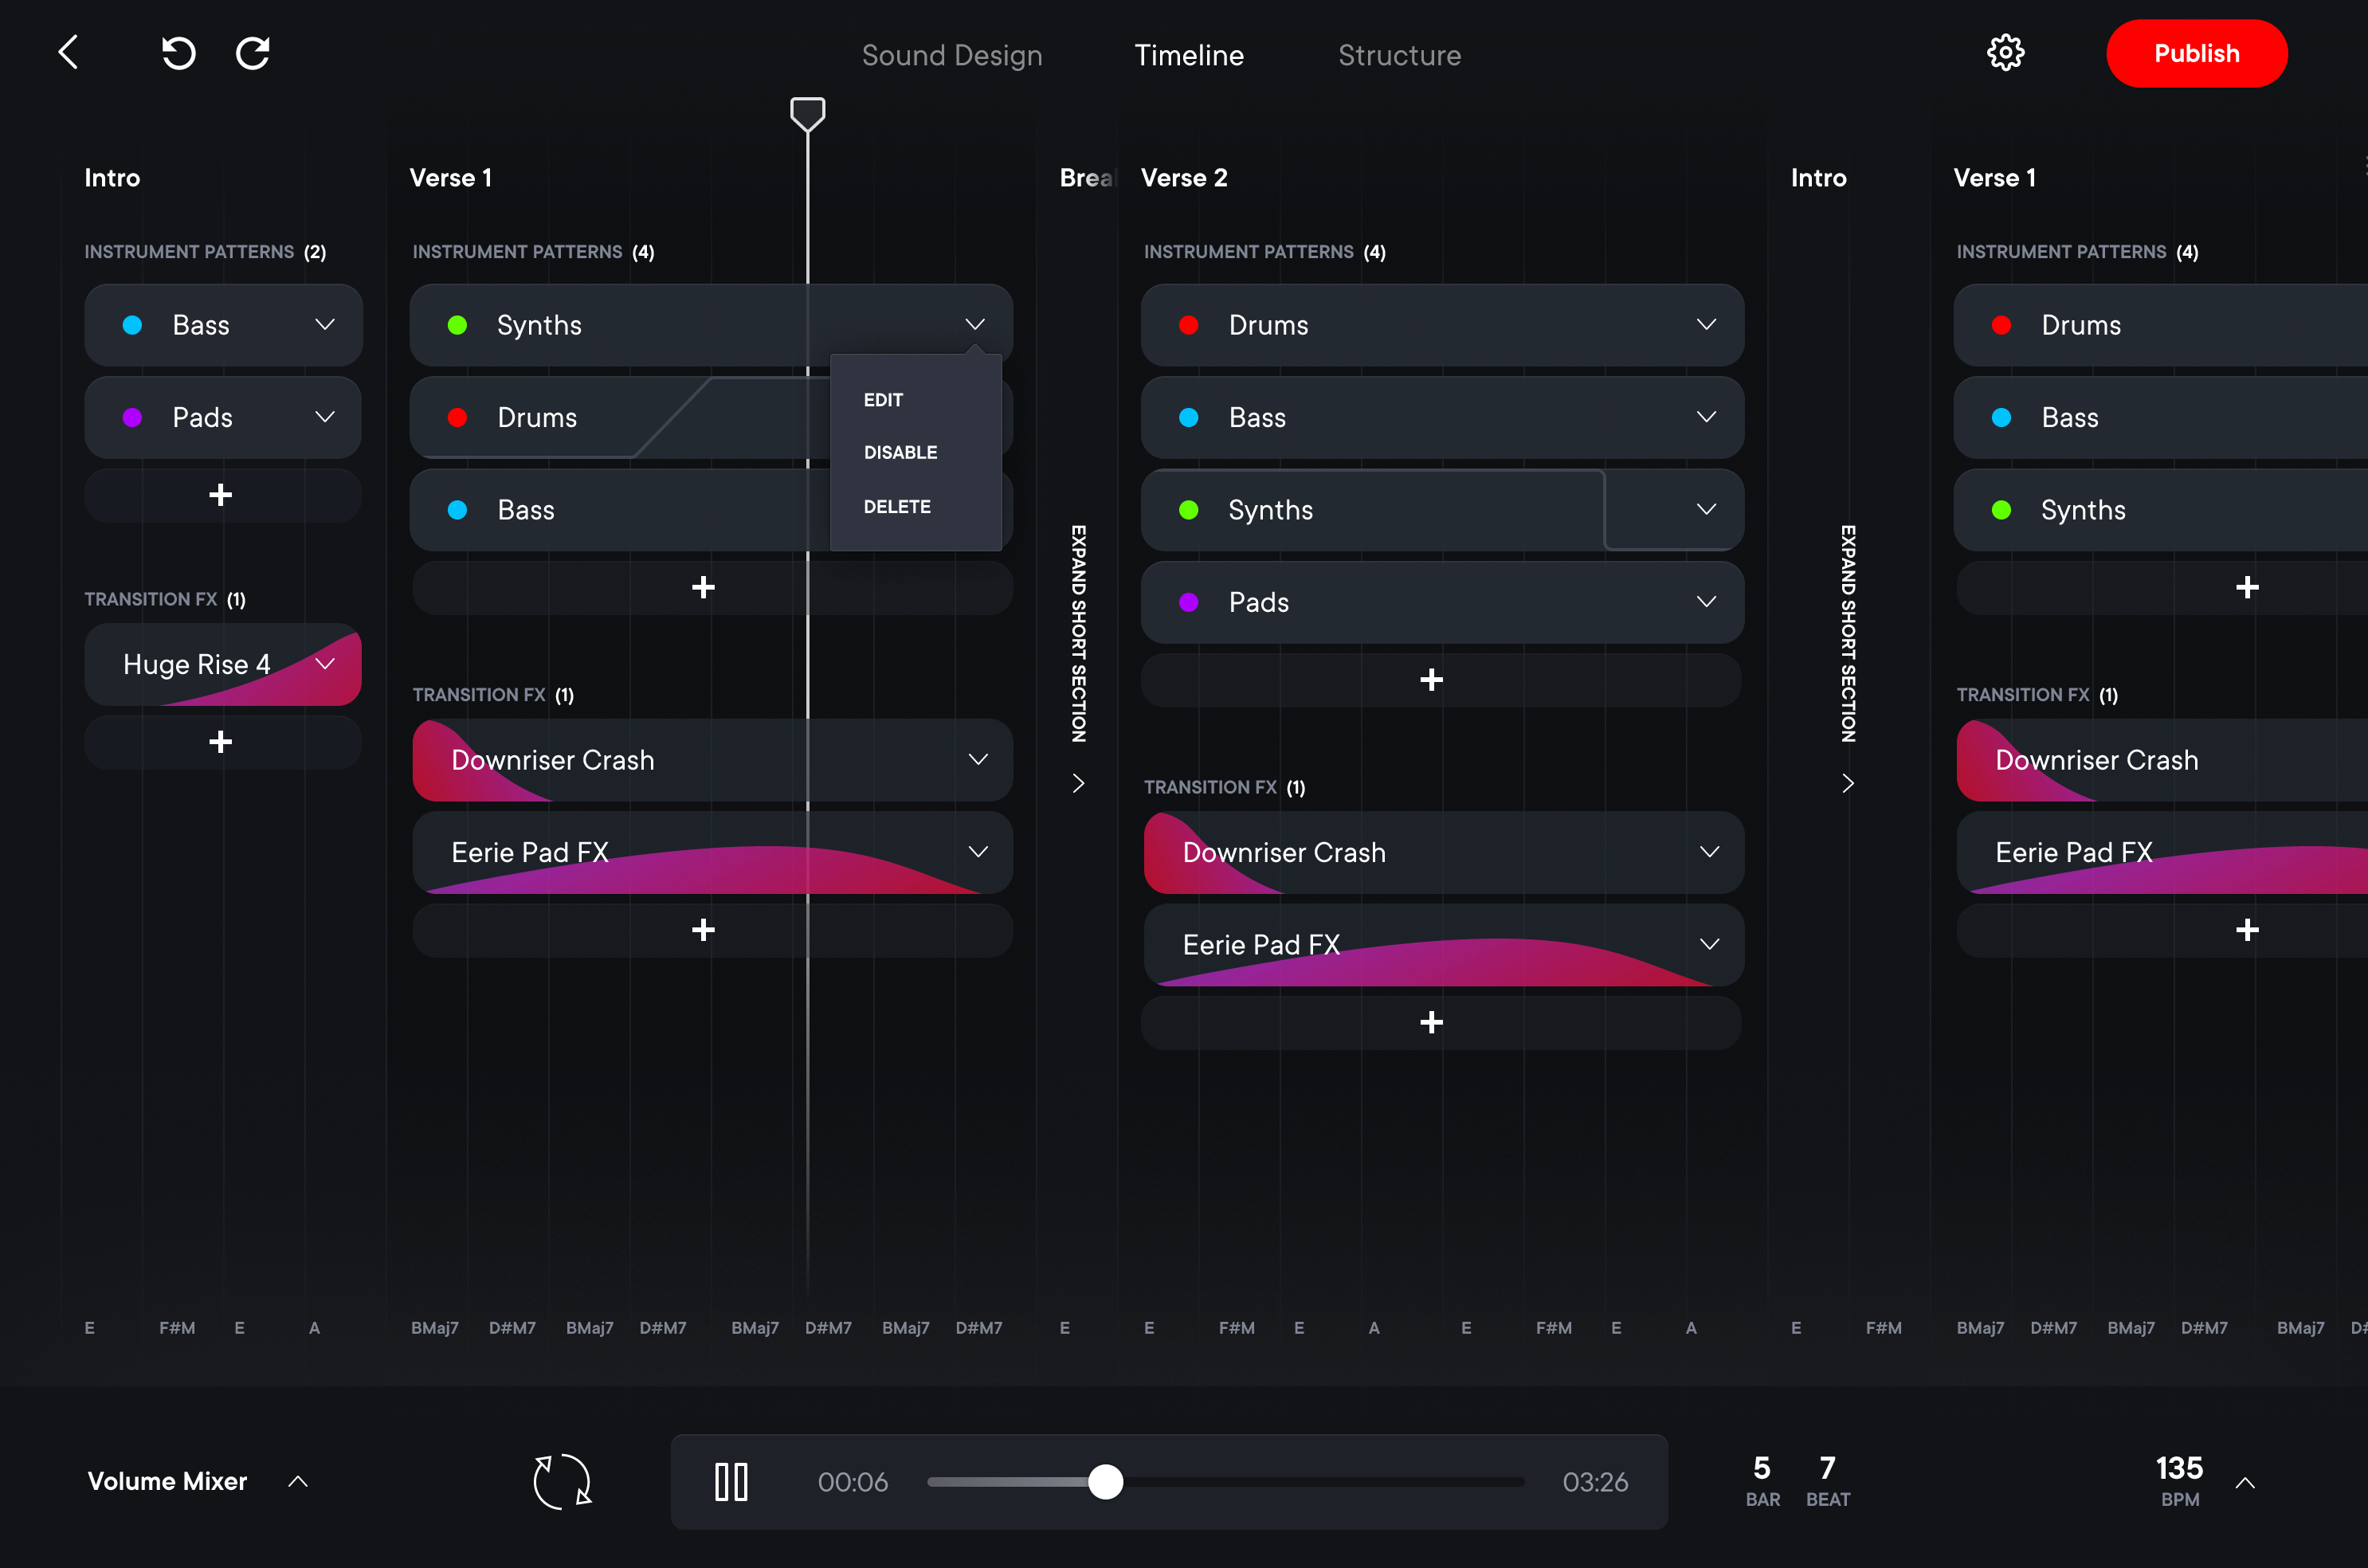Choose Edit from the Synths menu
The image size is (2368, 1568).
884,400
